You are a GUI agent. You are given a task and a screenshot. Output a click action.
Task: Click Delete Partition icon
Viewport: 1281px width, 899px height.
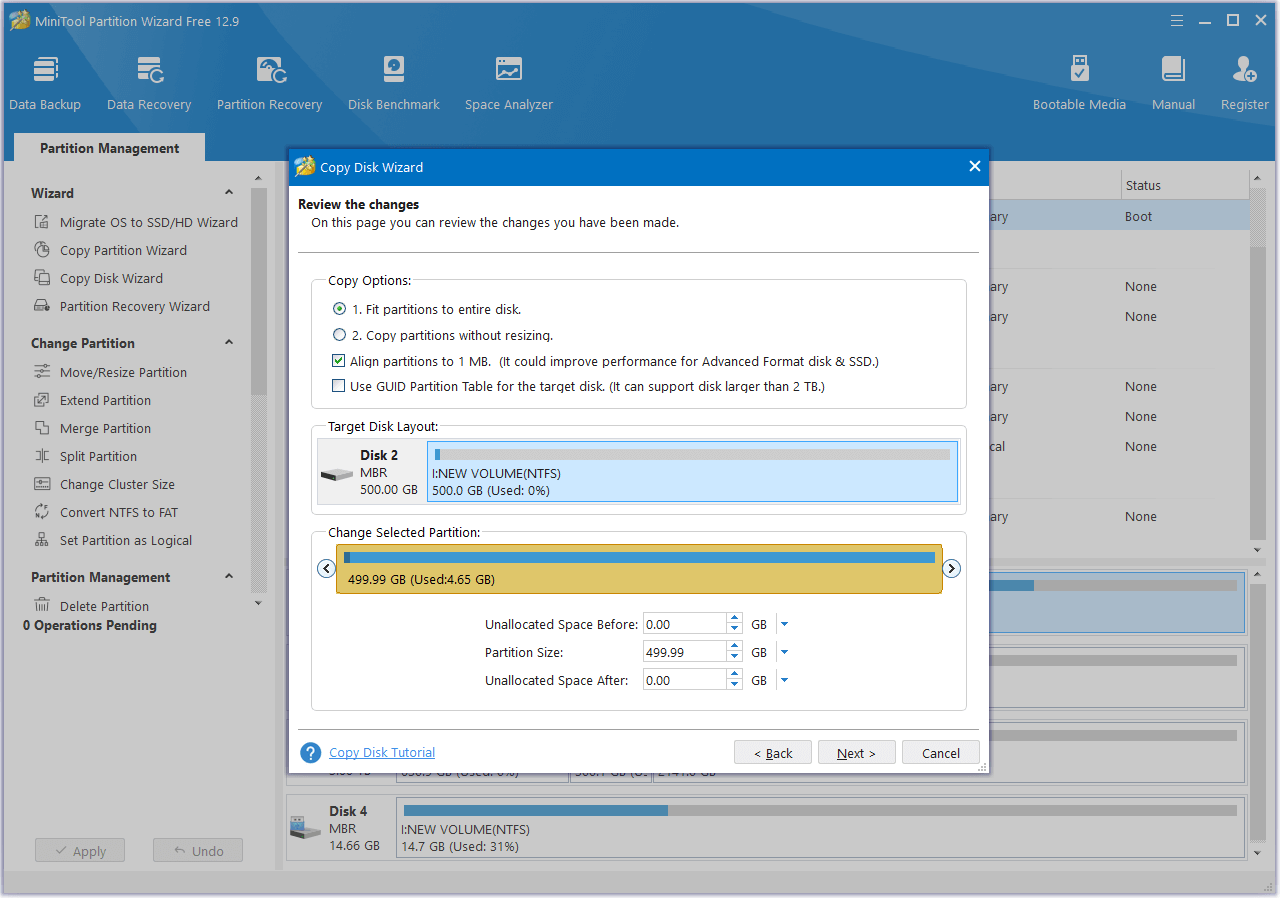tap(42, 606)
